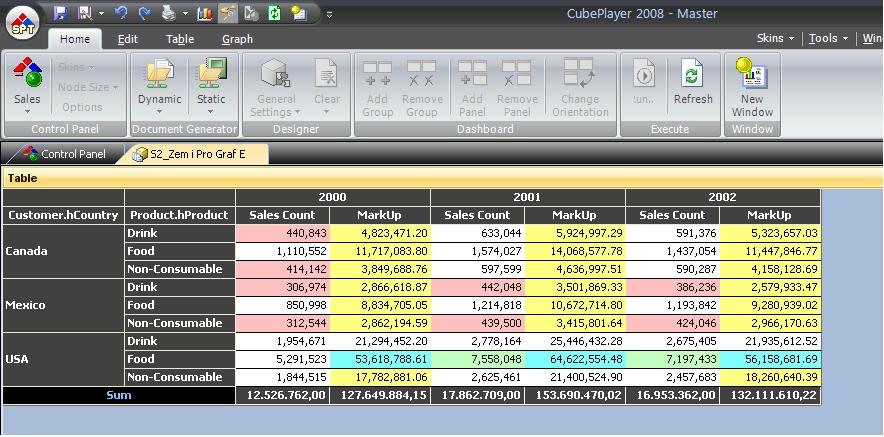This screenshot has width=884, height=437.
Task: Select the cell 11,717,083.80
Action: click(x=380, y=251)
